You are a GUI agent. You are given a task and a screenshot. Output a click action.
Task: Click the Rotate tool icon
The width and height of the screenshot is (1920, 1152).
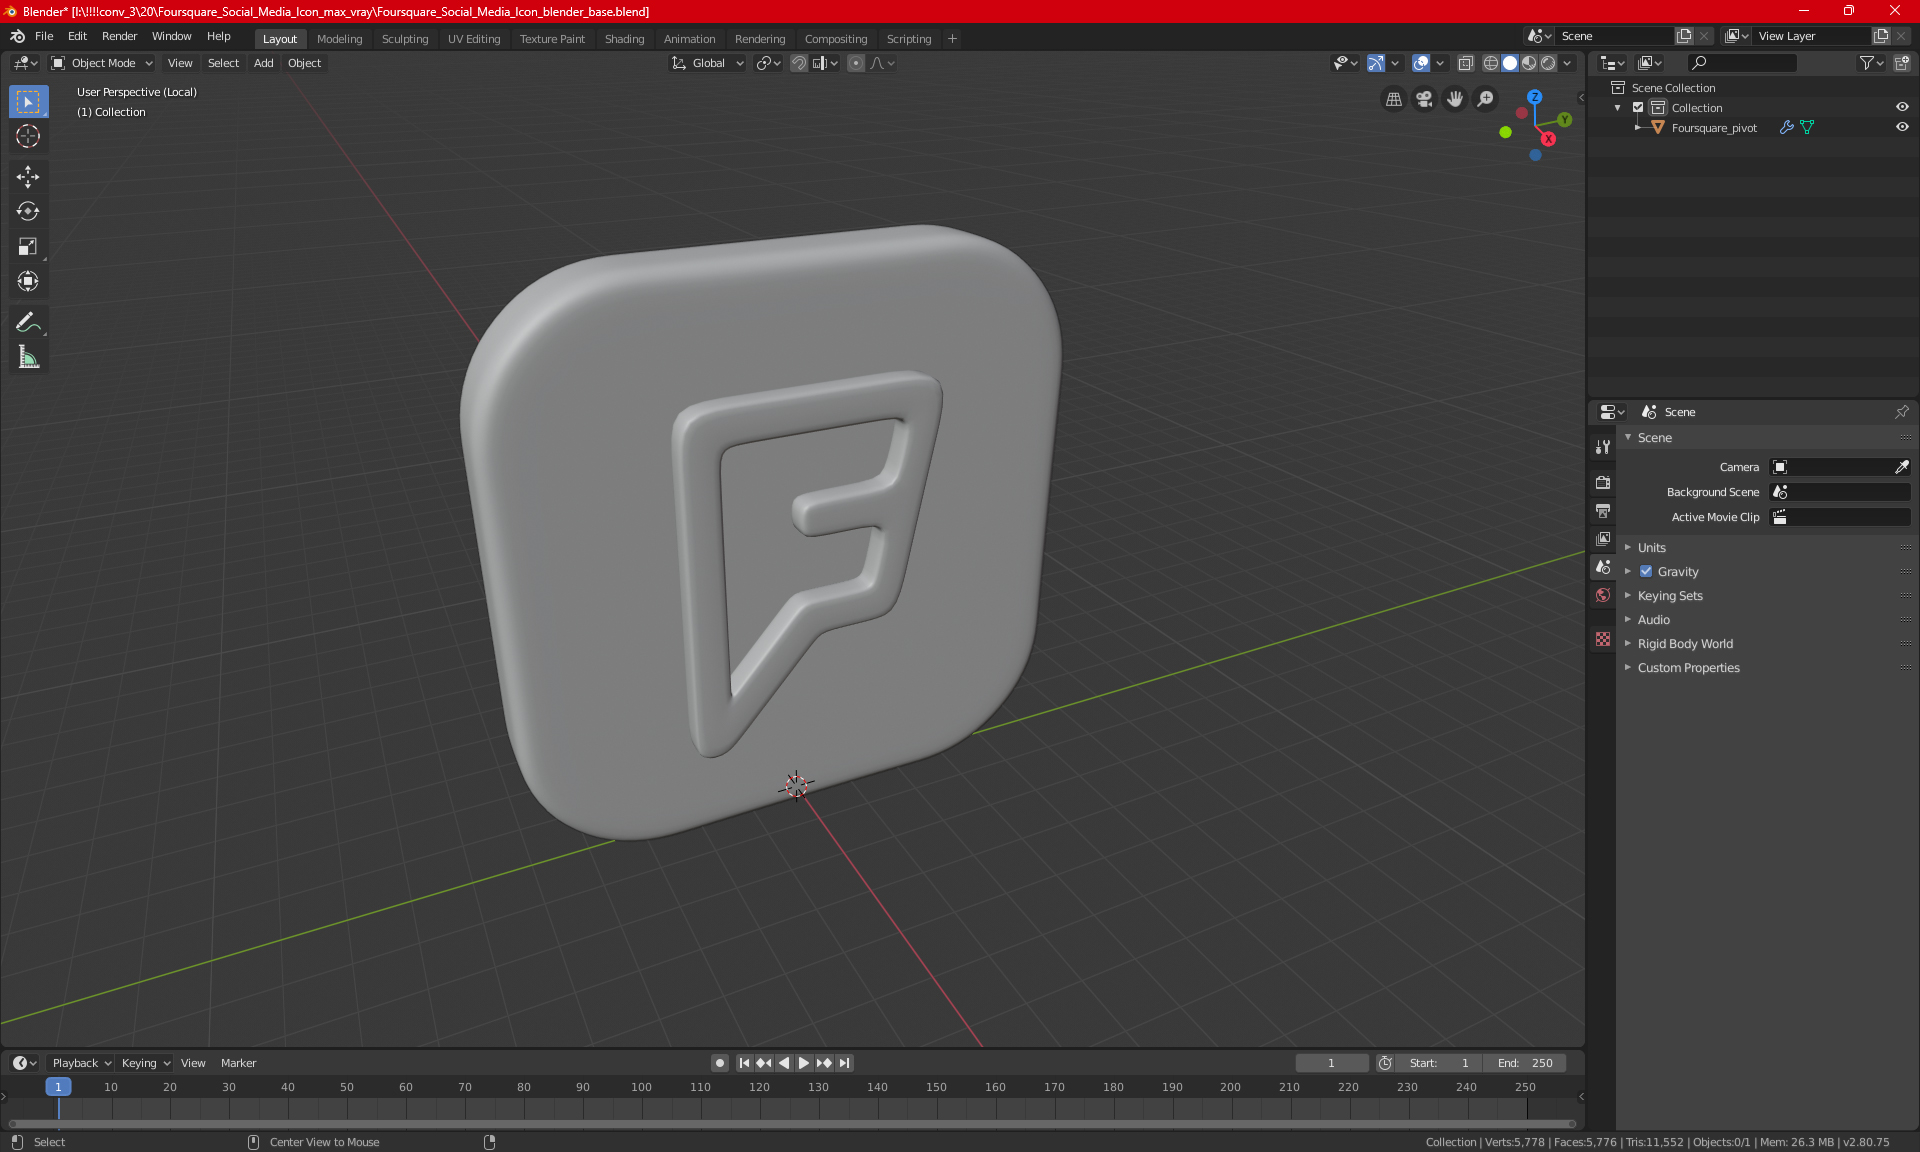click(27, 210)
